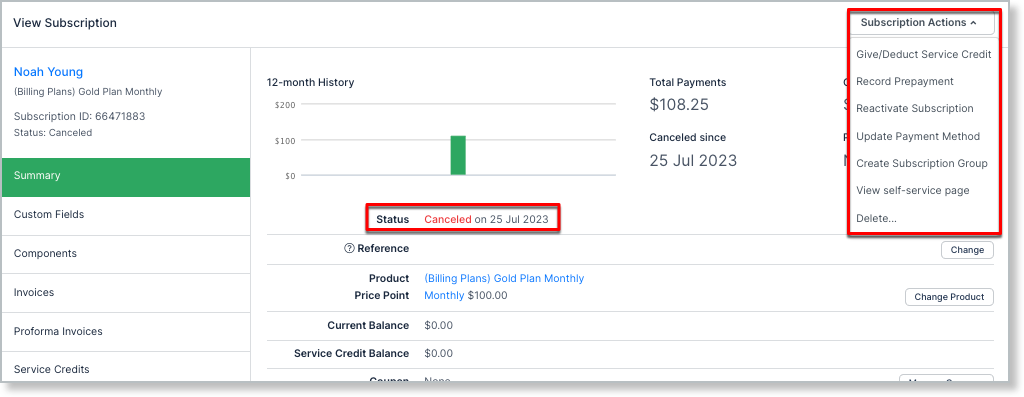Image resolution: width=1024 pixels, height=397 pixels.
Task: Click the Change Product button
Action: [949, 297]
